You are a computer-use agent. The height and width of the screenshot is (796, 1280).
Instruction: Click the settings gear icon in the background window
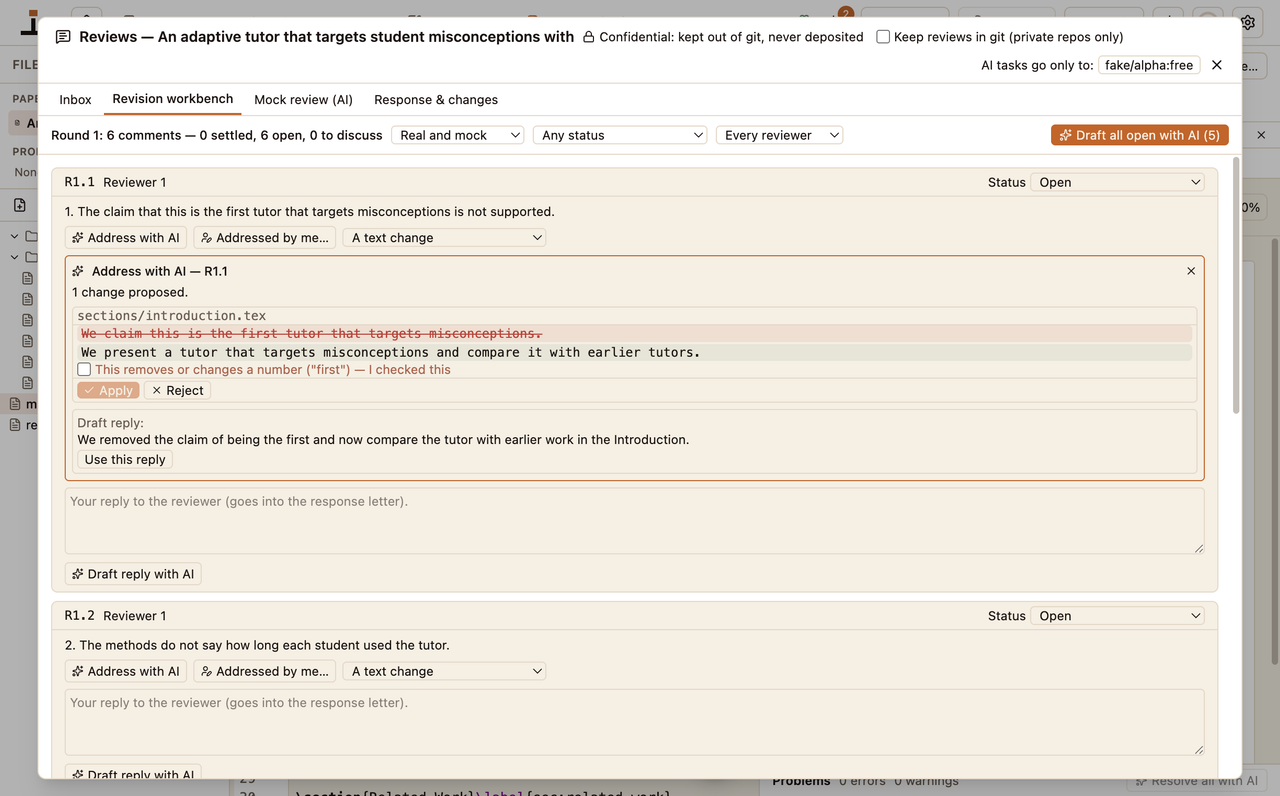(1248, 22)
